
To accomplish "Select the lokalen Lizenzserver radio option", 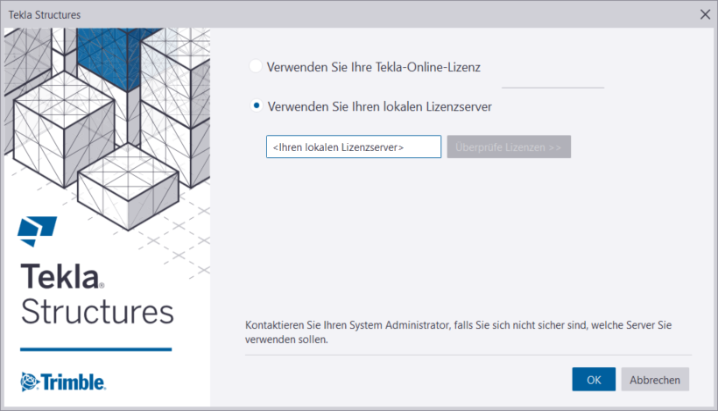I will click(256, 106).
